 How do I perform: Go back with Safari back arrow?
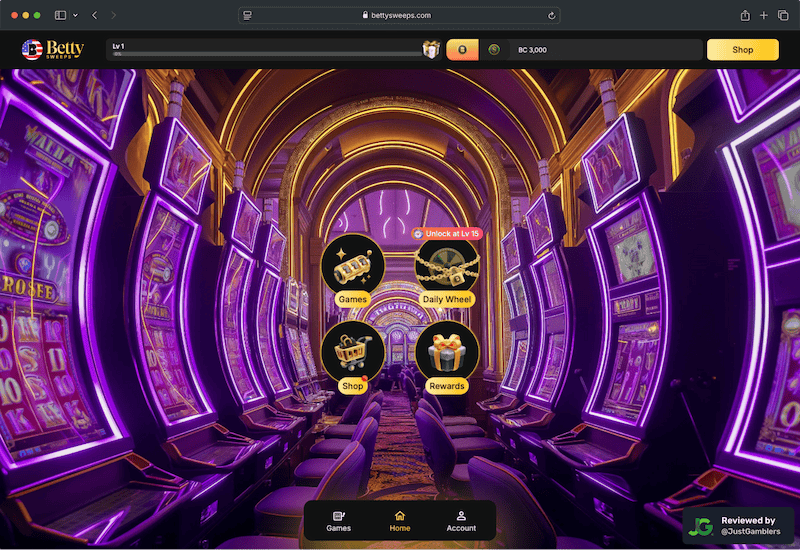coord(94,15)
